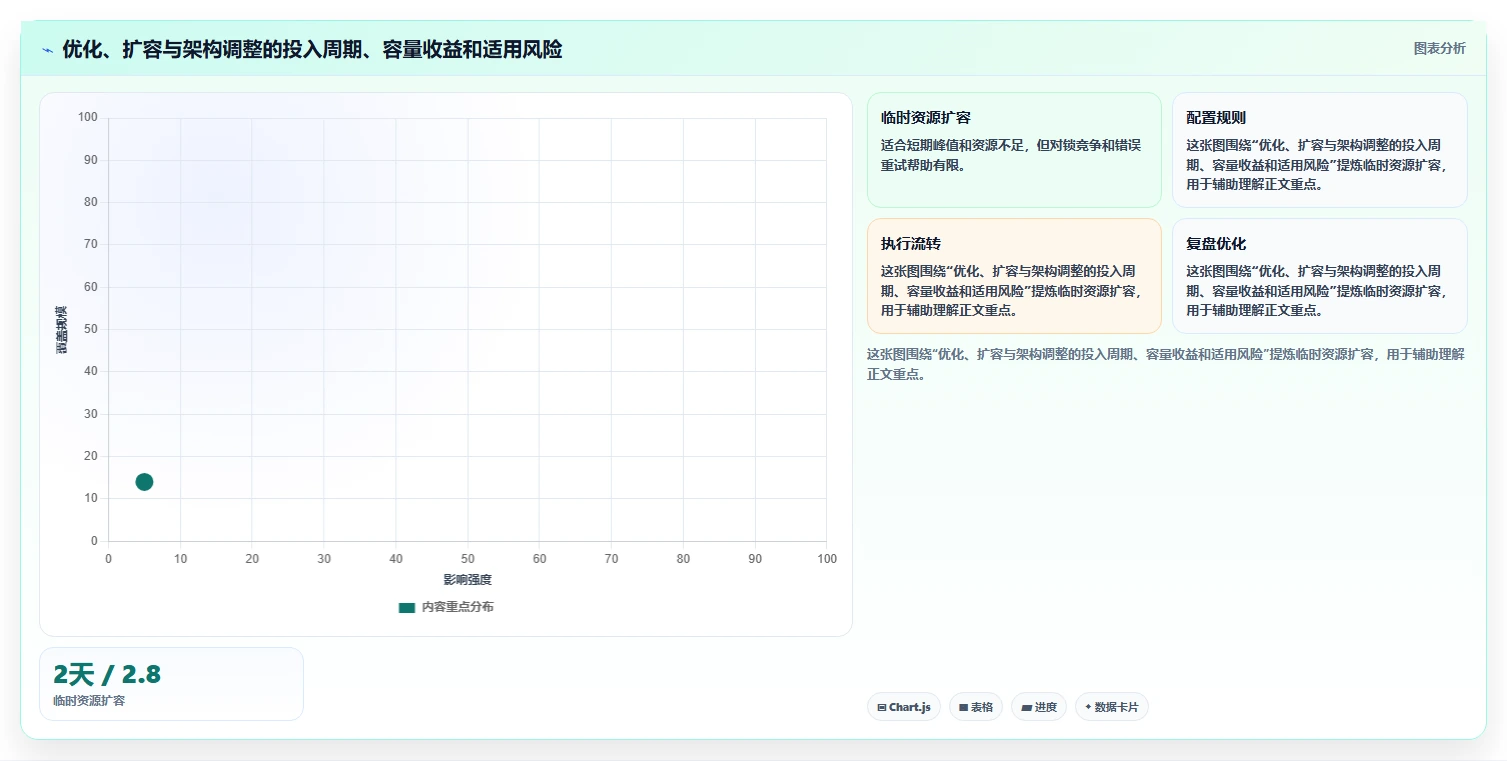The width and height of the screenshot is (1507, 761).
Task: Click the x-axis tick label 90
Action: click(x=755, y=559)
